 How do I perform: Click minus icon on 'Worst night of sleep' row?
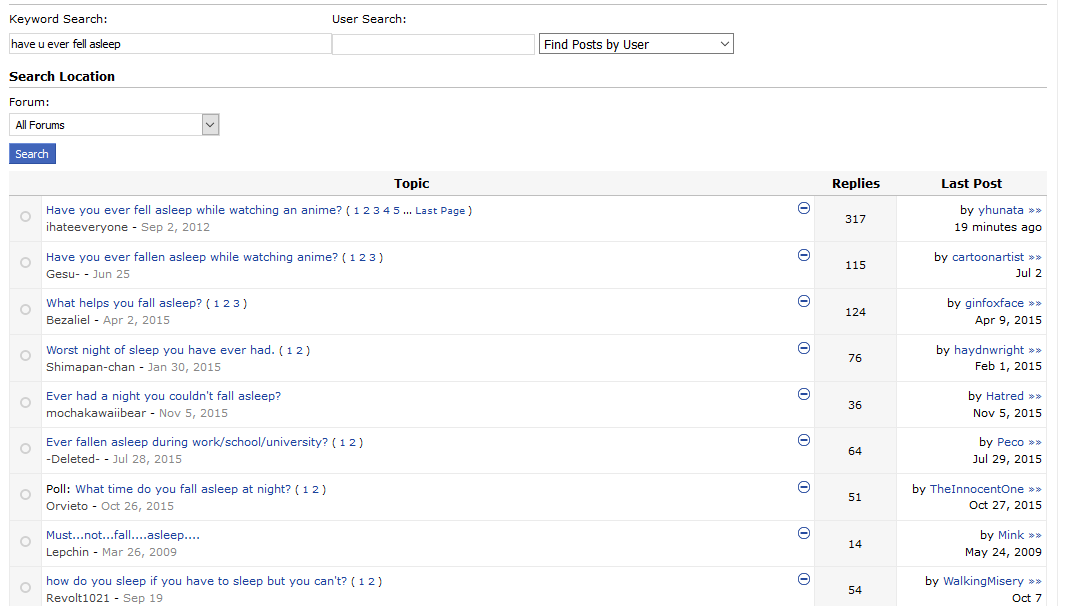[x=803, y=348]
